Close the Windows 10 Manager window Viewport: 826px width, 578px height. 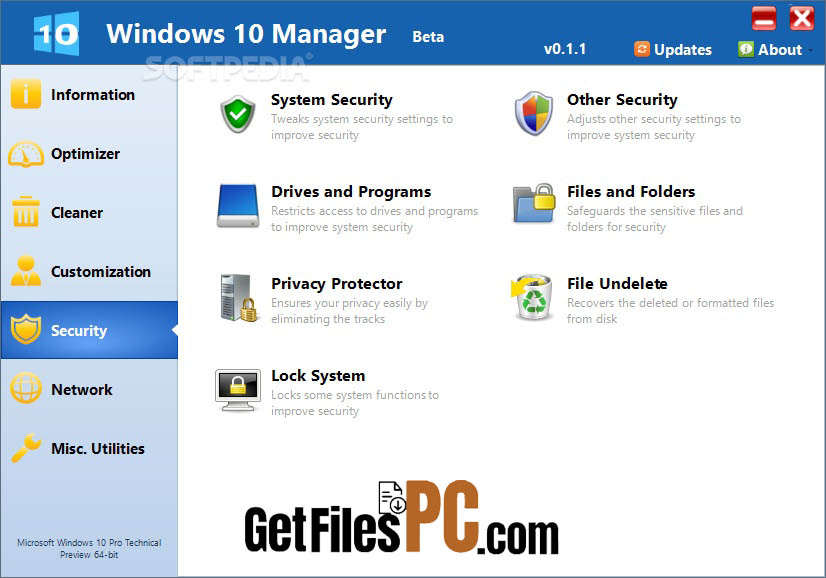click(x=802, y=19)
